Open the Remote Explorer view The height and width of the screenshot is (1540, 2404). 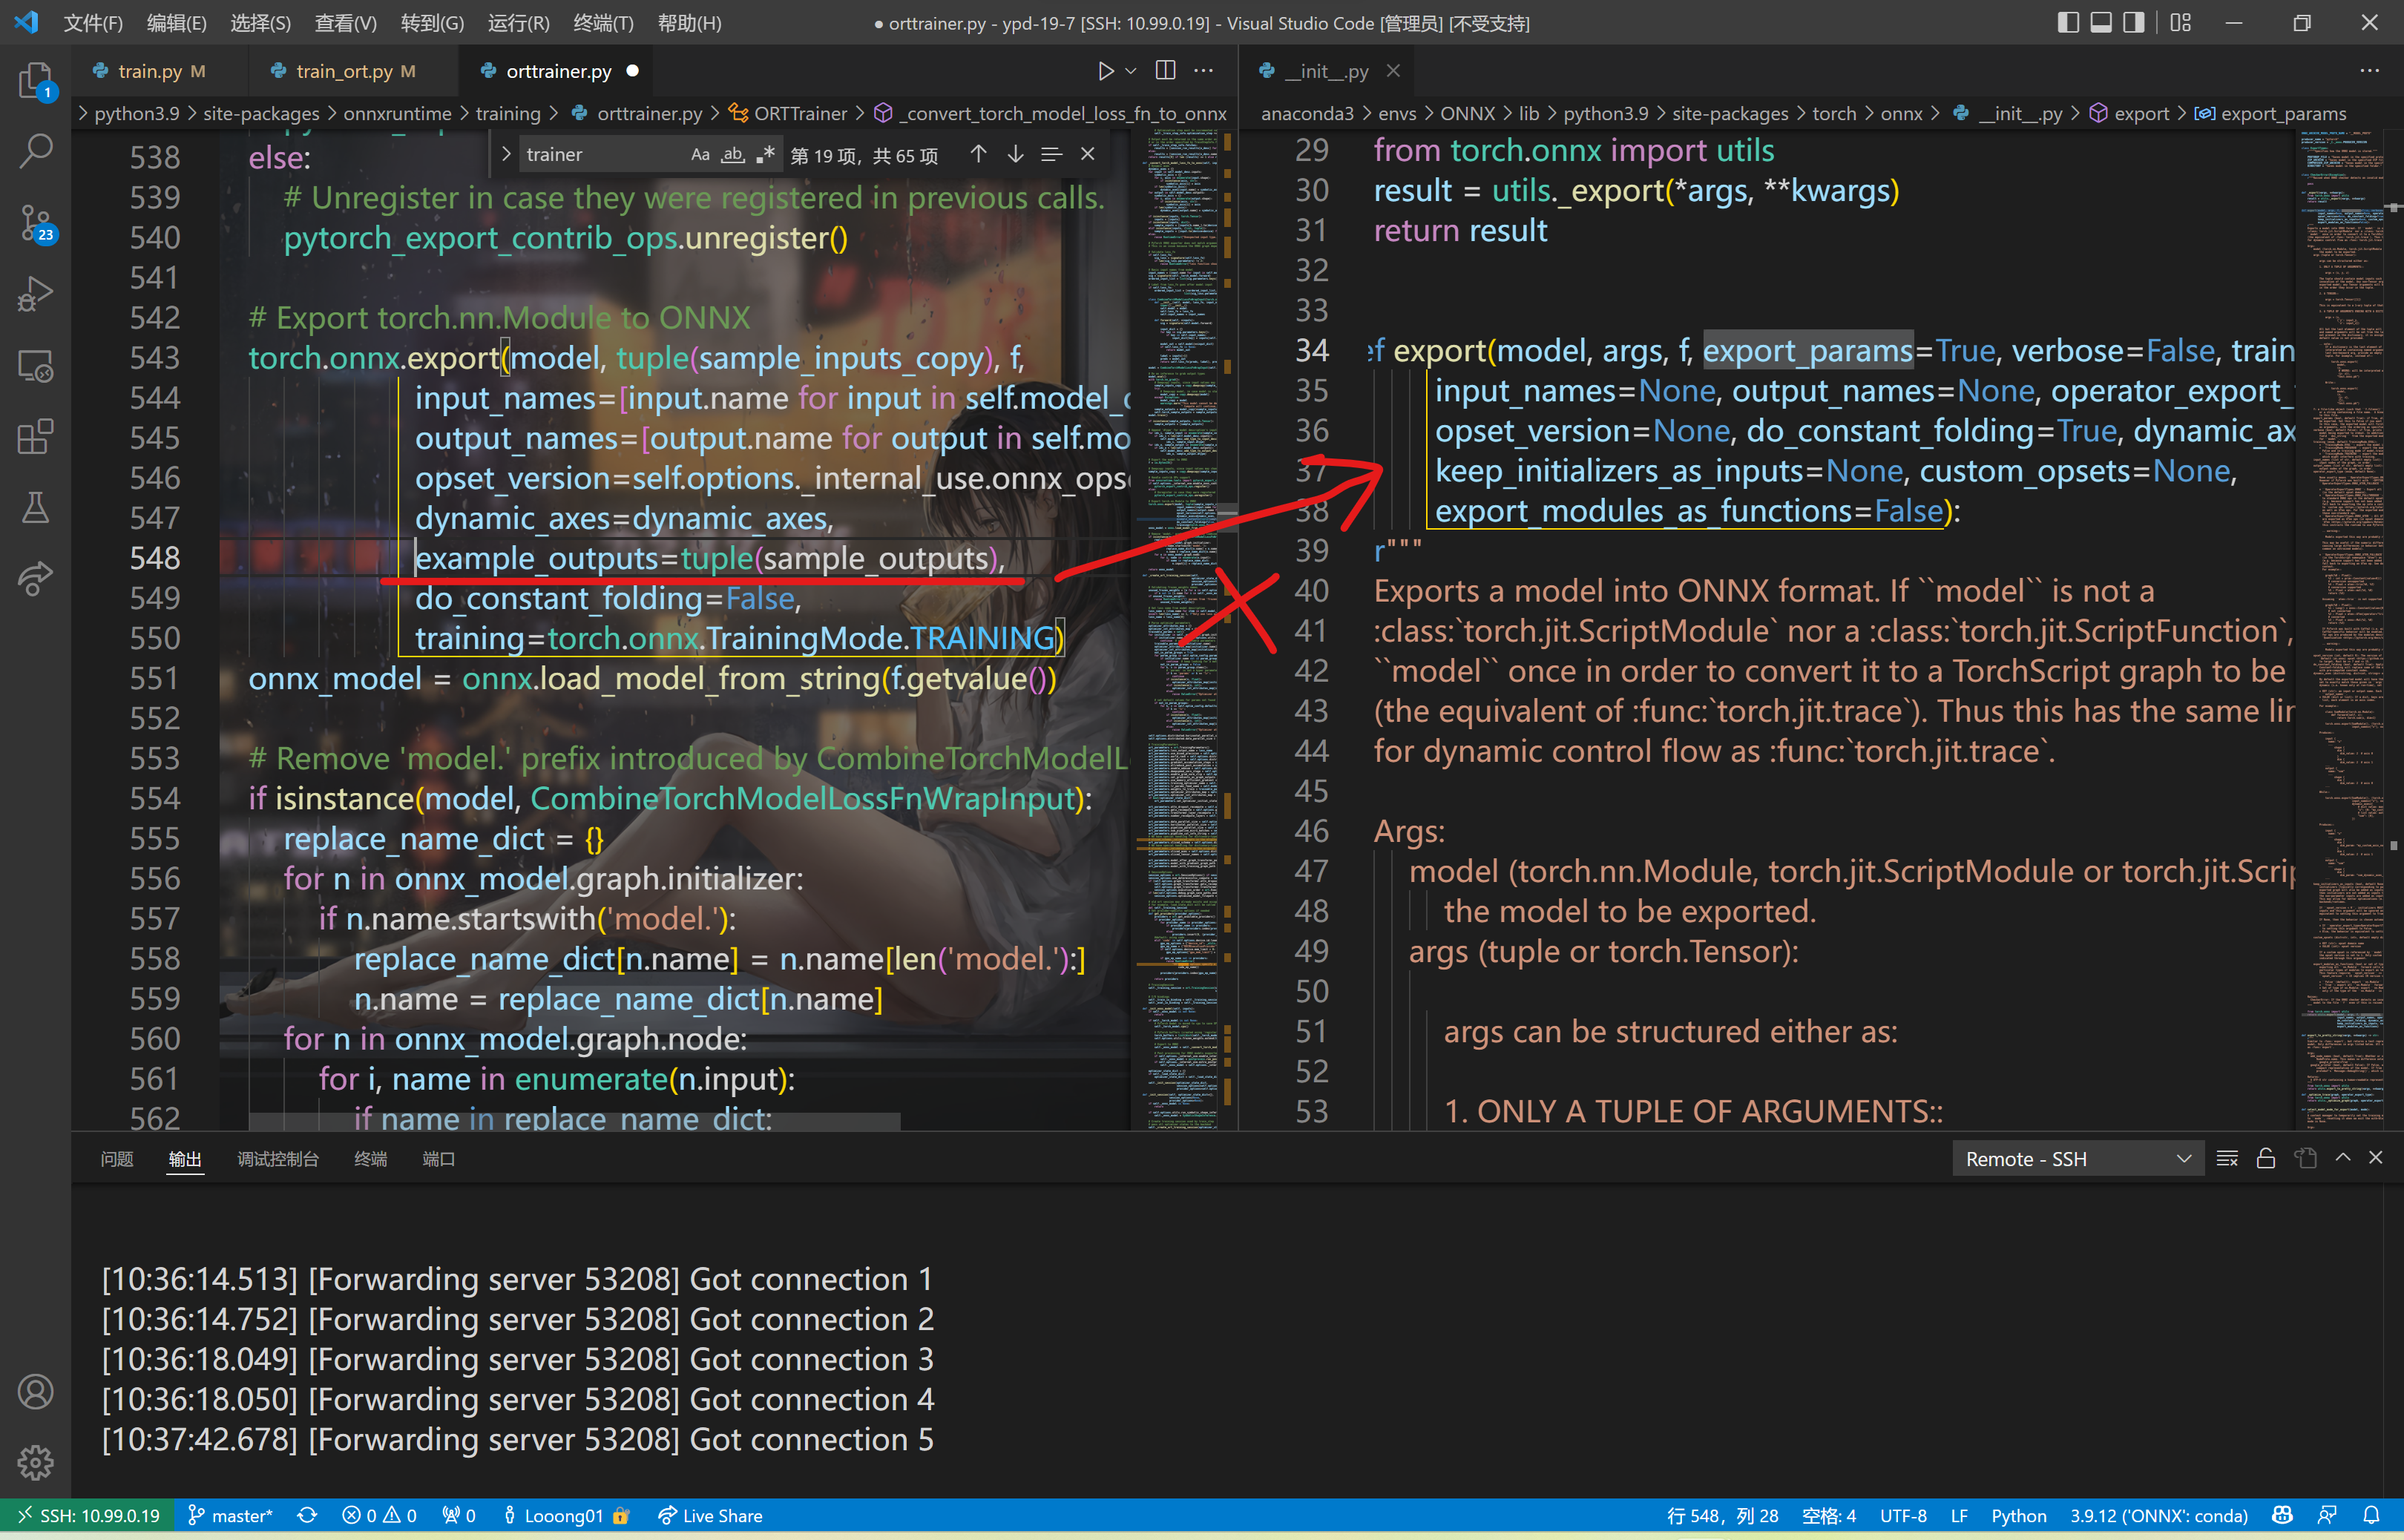click(x=35, y=366)
